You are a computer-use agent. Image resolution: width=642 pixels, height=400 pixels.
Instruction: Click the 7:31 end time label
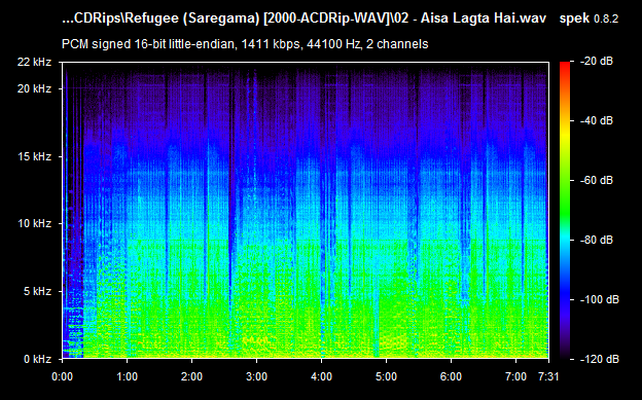[548, 376]
